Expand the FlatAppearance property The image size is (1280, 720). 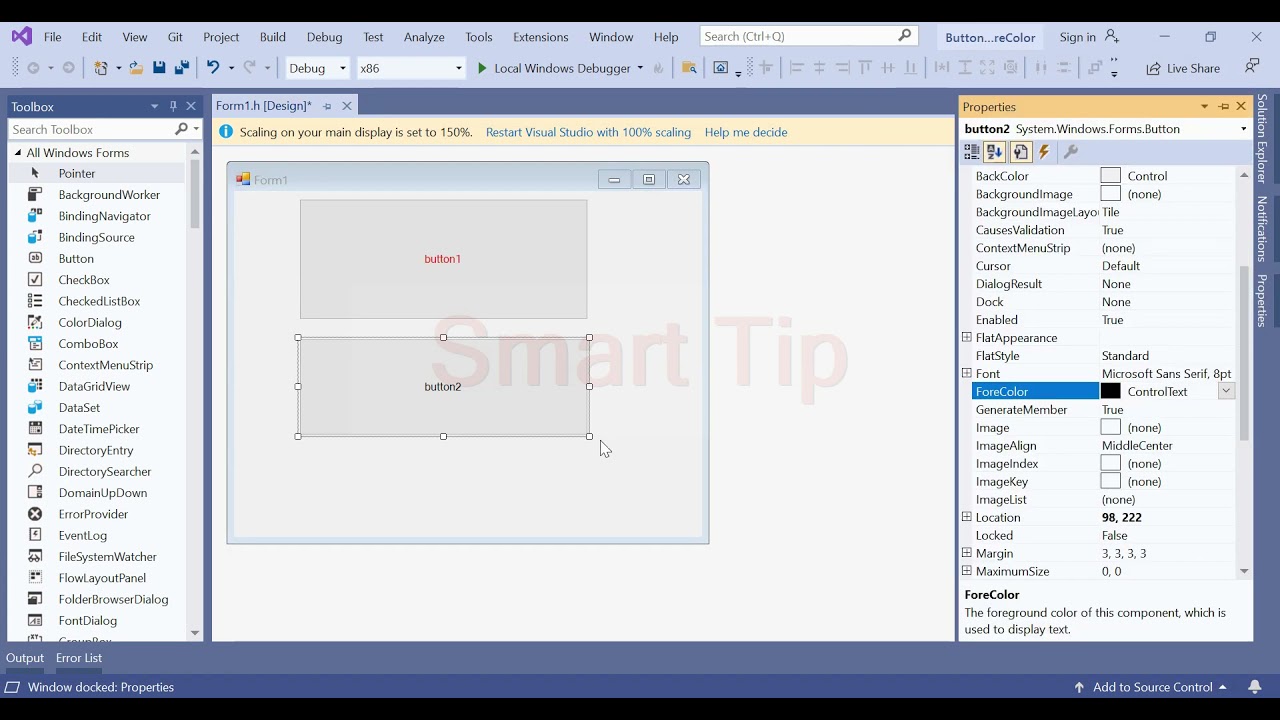[x=967, y=337]
